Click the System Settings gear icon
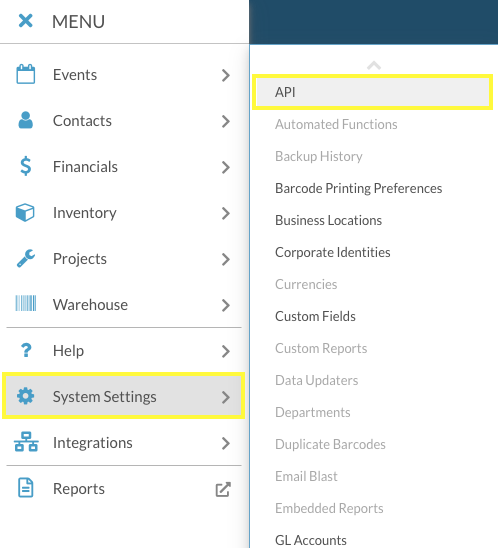 coord(26,396)
